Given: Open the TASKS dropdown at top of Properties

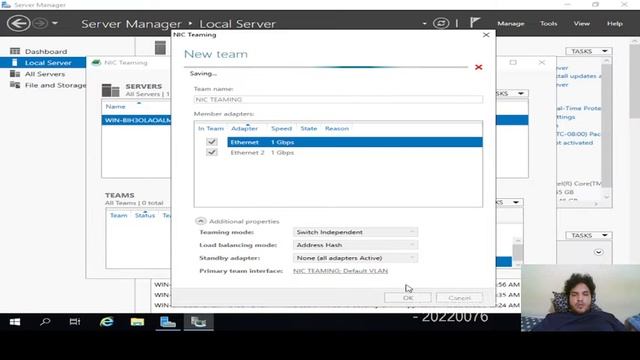Looking at the screenshot, I should coord(589,51).
